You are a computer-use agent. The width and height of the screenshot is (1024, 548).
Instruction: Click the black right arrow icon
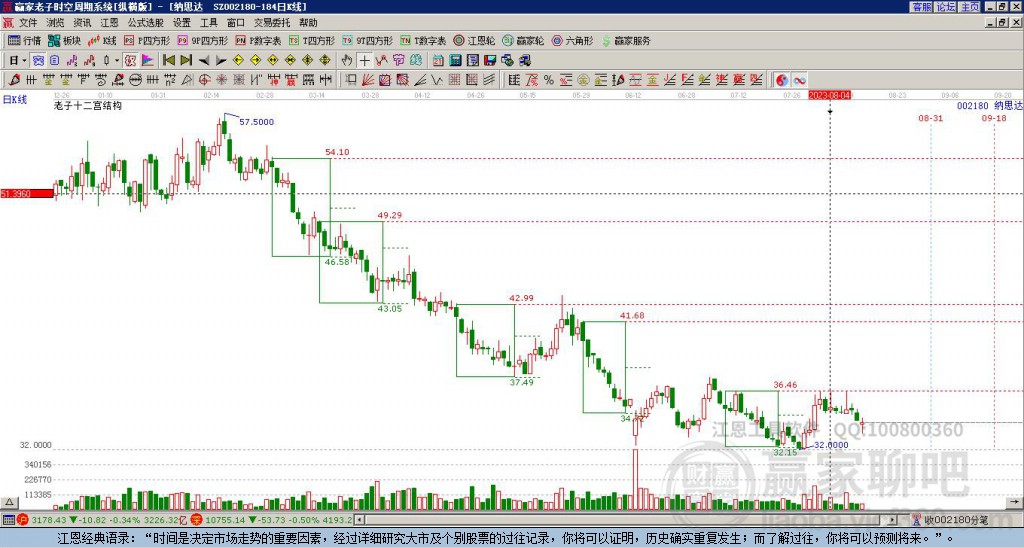click(x=221, y=61)
